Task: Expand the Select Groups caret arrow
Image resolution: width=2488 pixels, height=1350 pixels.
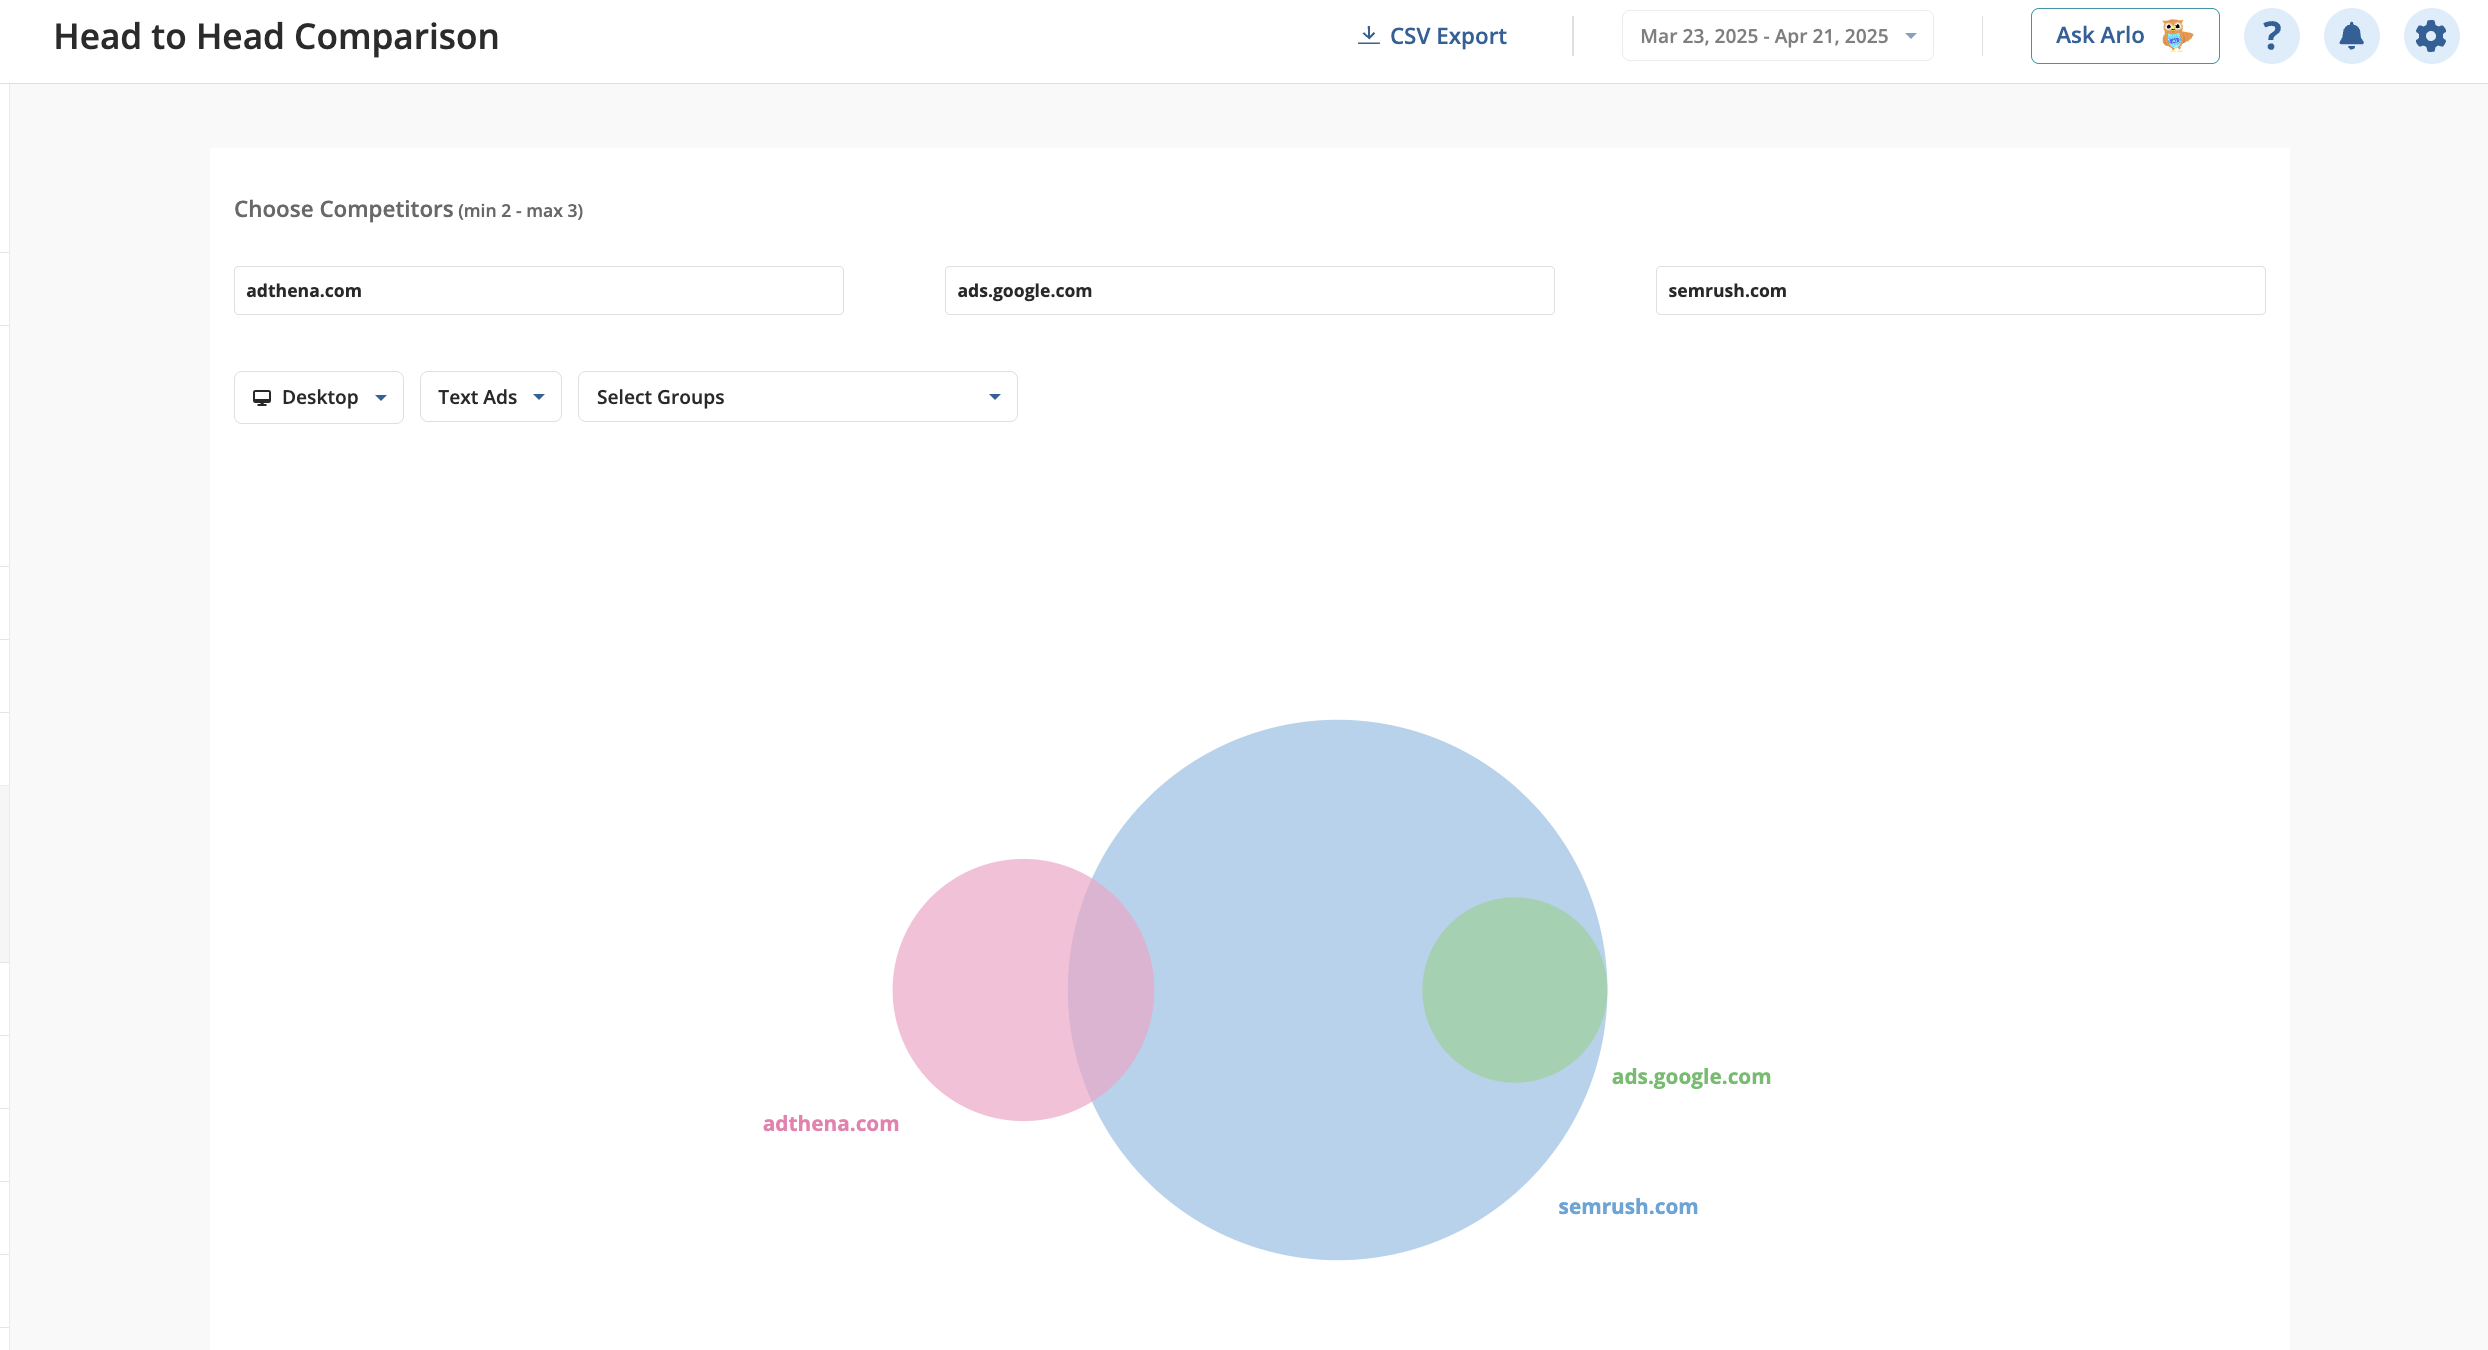Action: [995, 397]
